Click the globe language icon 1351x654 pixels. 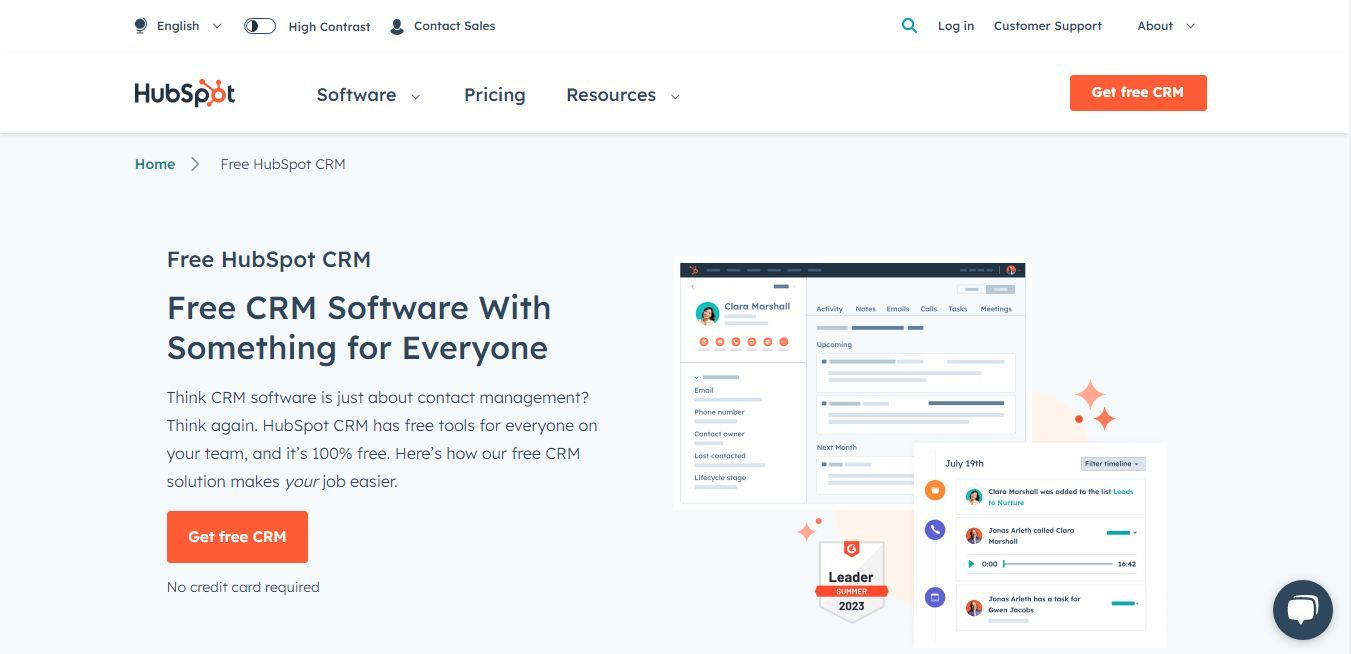140,25
